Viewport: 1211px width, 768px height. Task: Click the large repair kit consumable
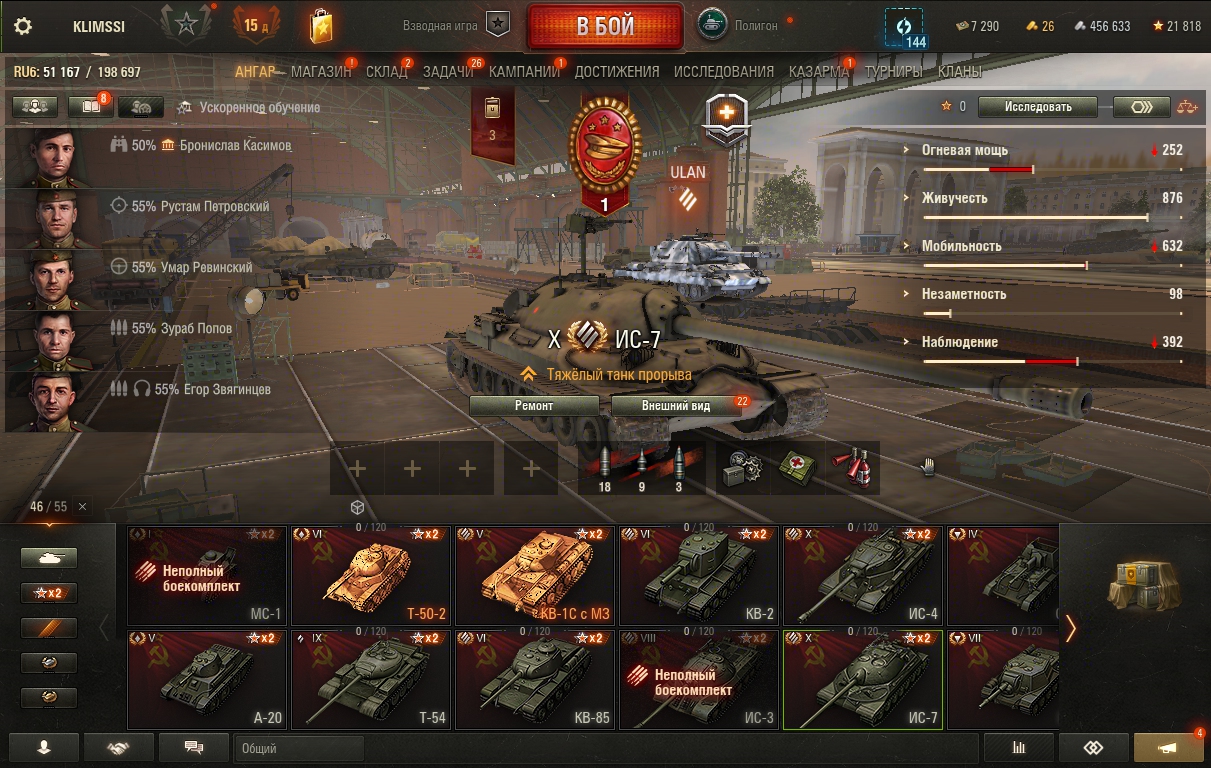pyautogui.click(x=745, y=468)
